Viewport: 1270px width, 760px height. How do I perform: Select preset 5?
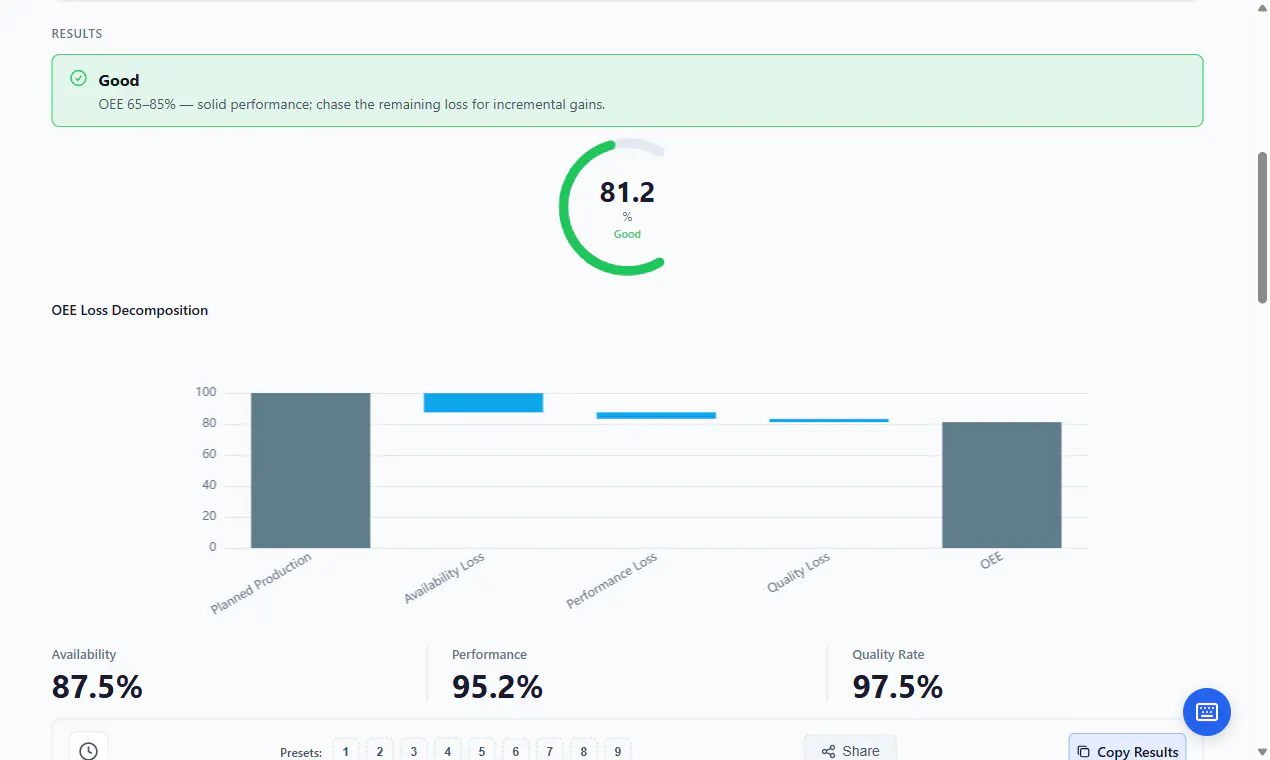482,751
